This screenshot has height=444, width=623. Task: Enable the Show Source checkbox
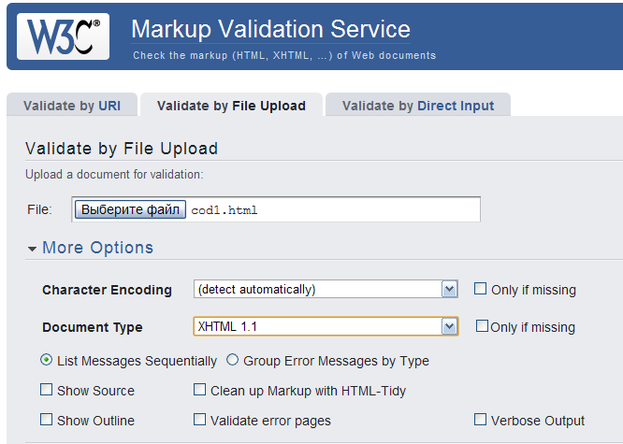pos(47,390)
